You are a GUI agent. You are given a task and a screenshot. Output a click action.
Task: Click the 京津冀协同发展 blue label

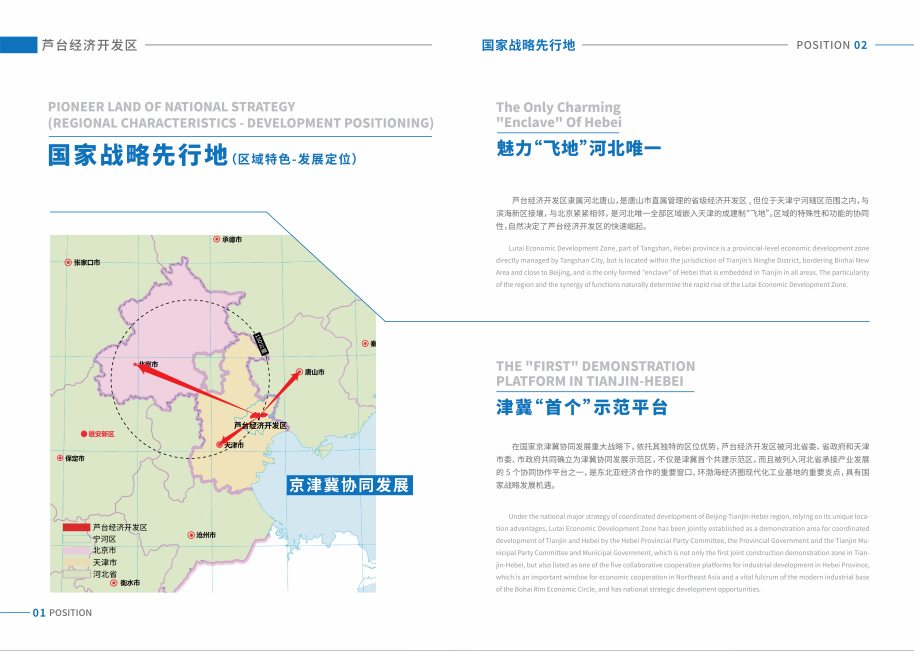[x=350, y=485]
